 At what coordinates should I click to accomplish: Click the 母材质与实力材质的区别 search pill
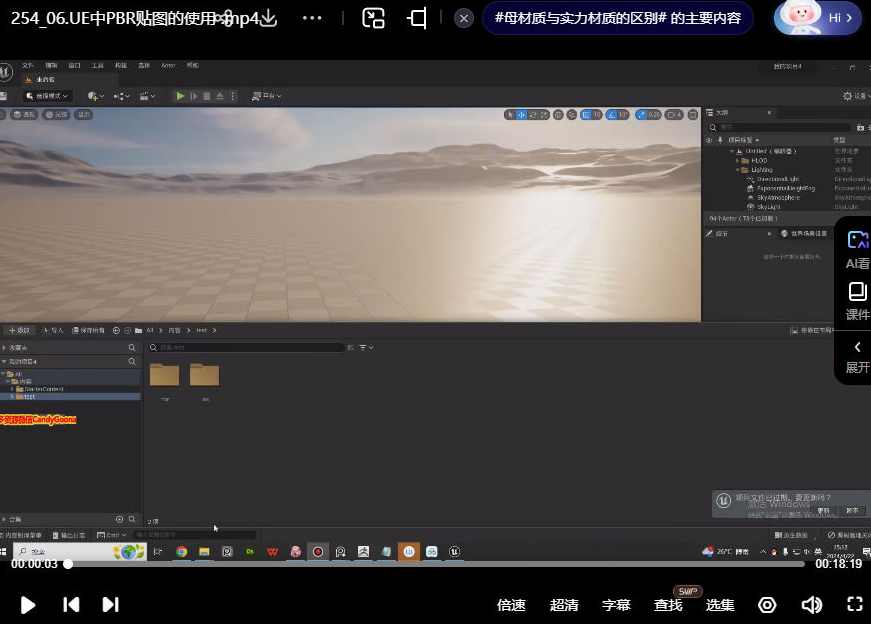[617, 17]
